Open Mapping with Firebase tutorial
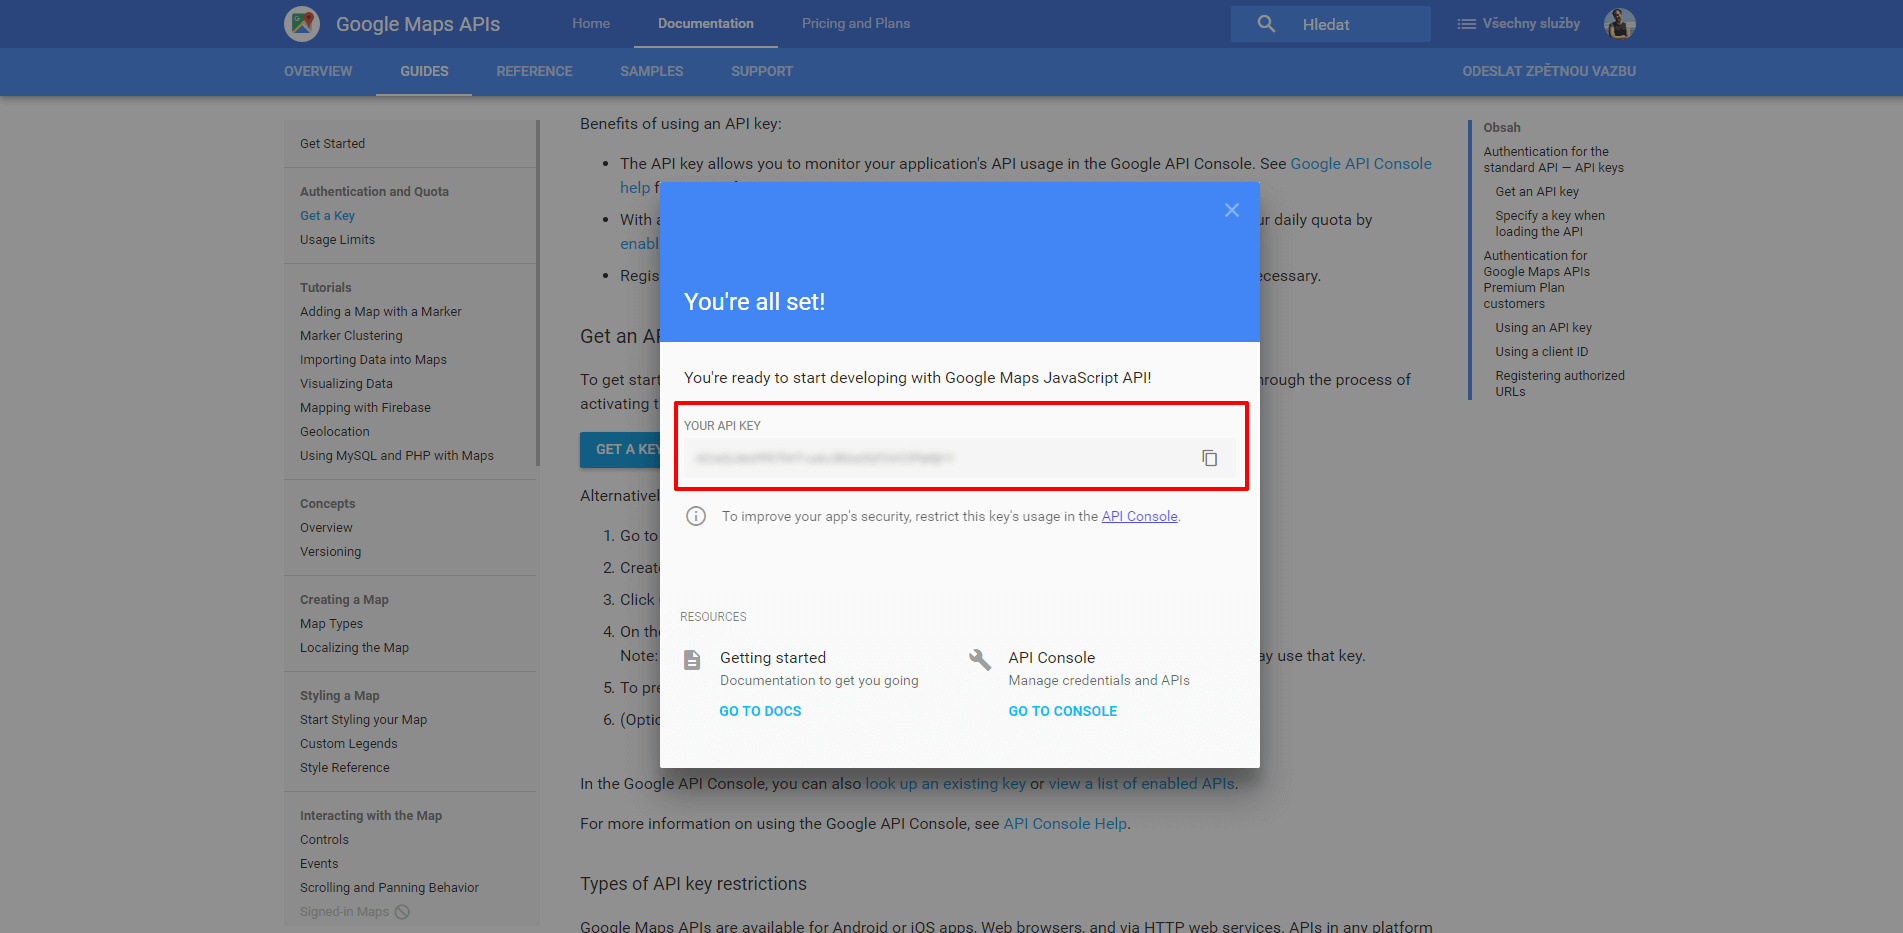This screenshot has width=1903, height=933. coord(365,408)
